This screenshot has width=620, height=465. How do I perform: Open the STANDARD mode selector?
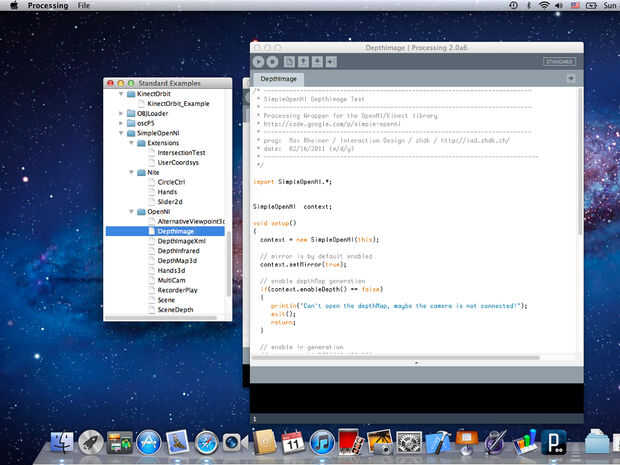tap(559, 61)
